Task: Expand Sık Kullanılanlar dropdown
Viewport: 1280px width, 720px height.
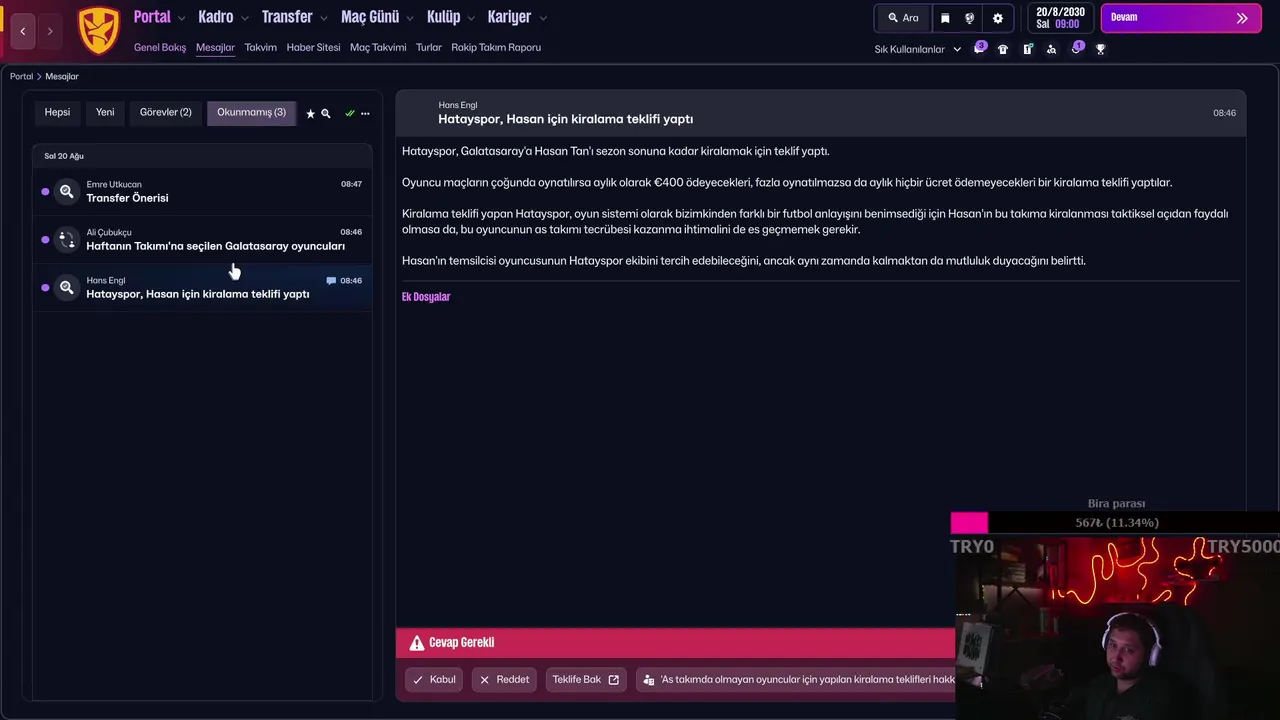Action: pyautogui.click(x=917, y=49)
